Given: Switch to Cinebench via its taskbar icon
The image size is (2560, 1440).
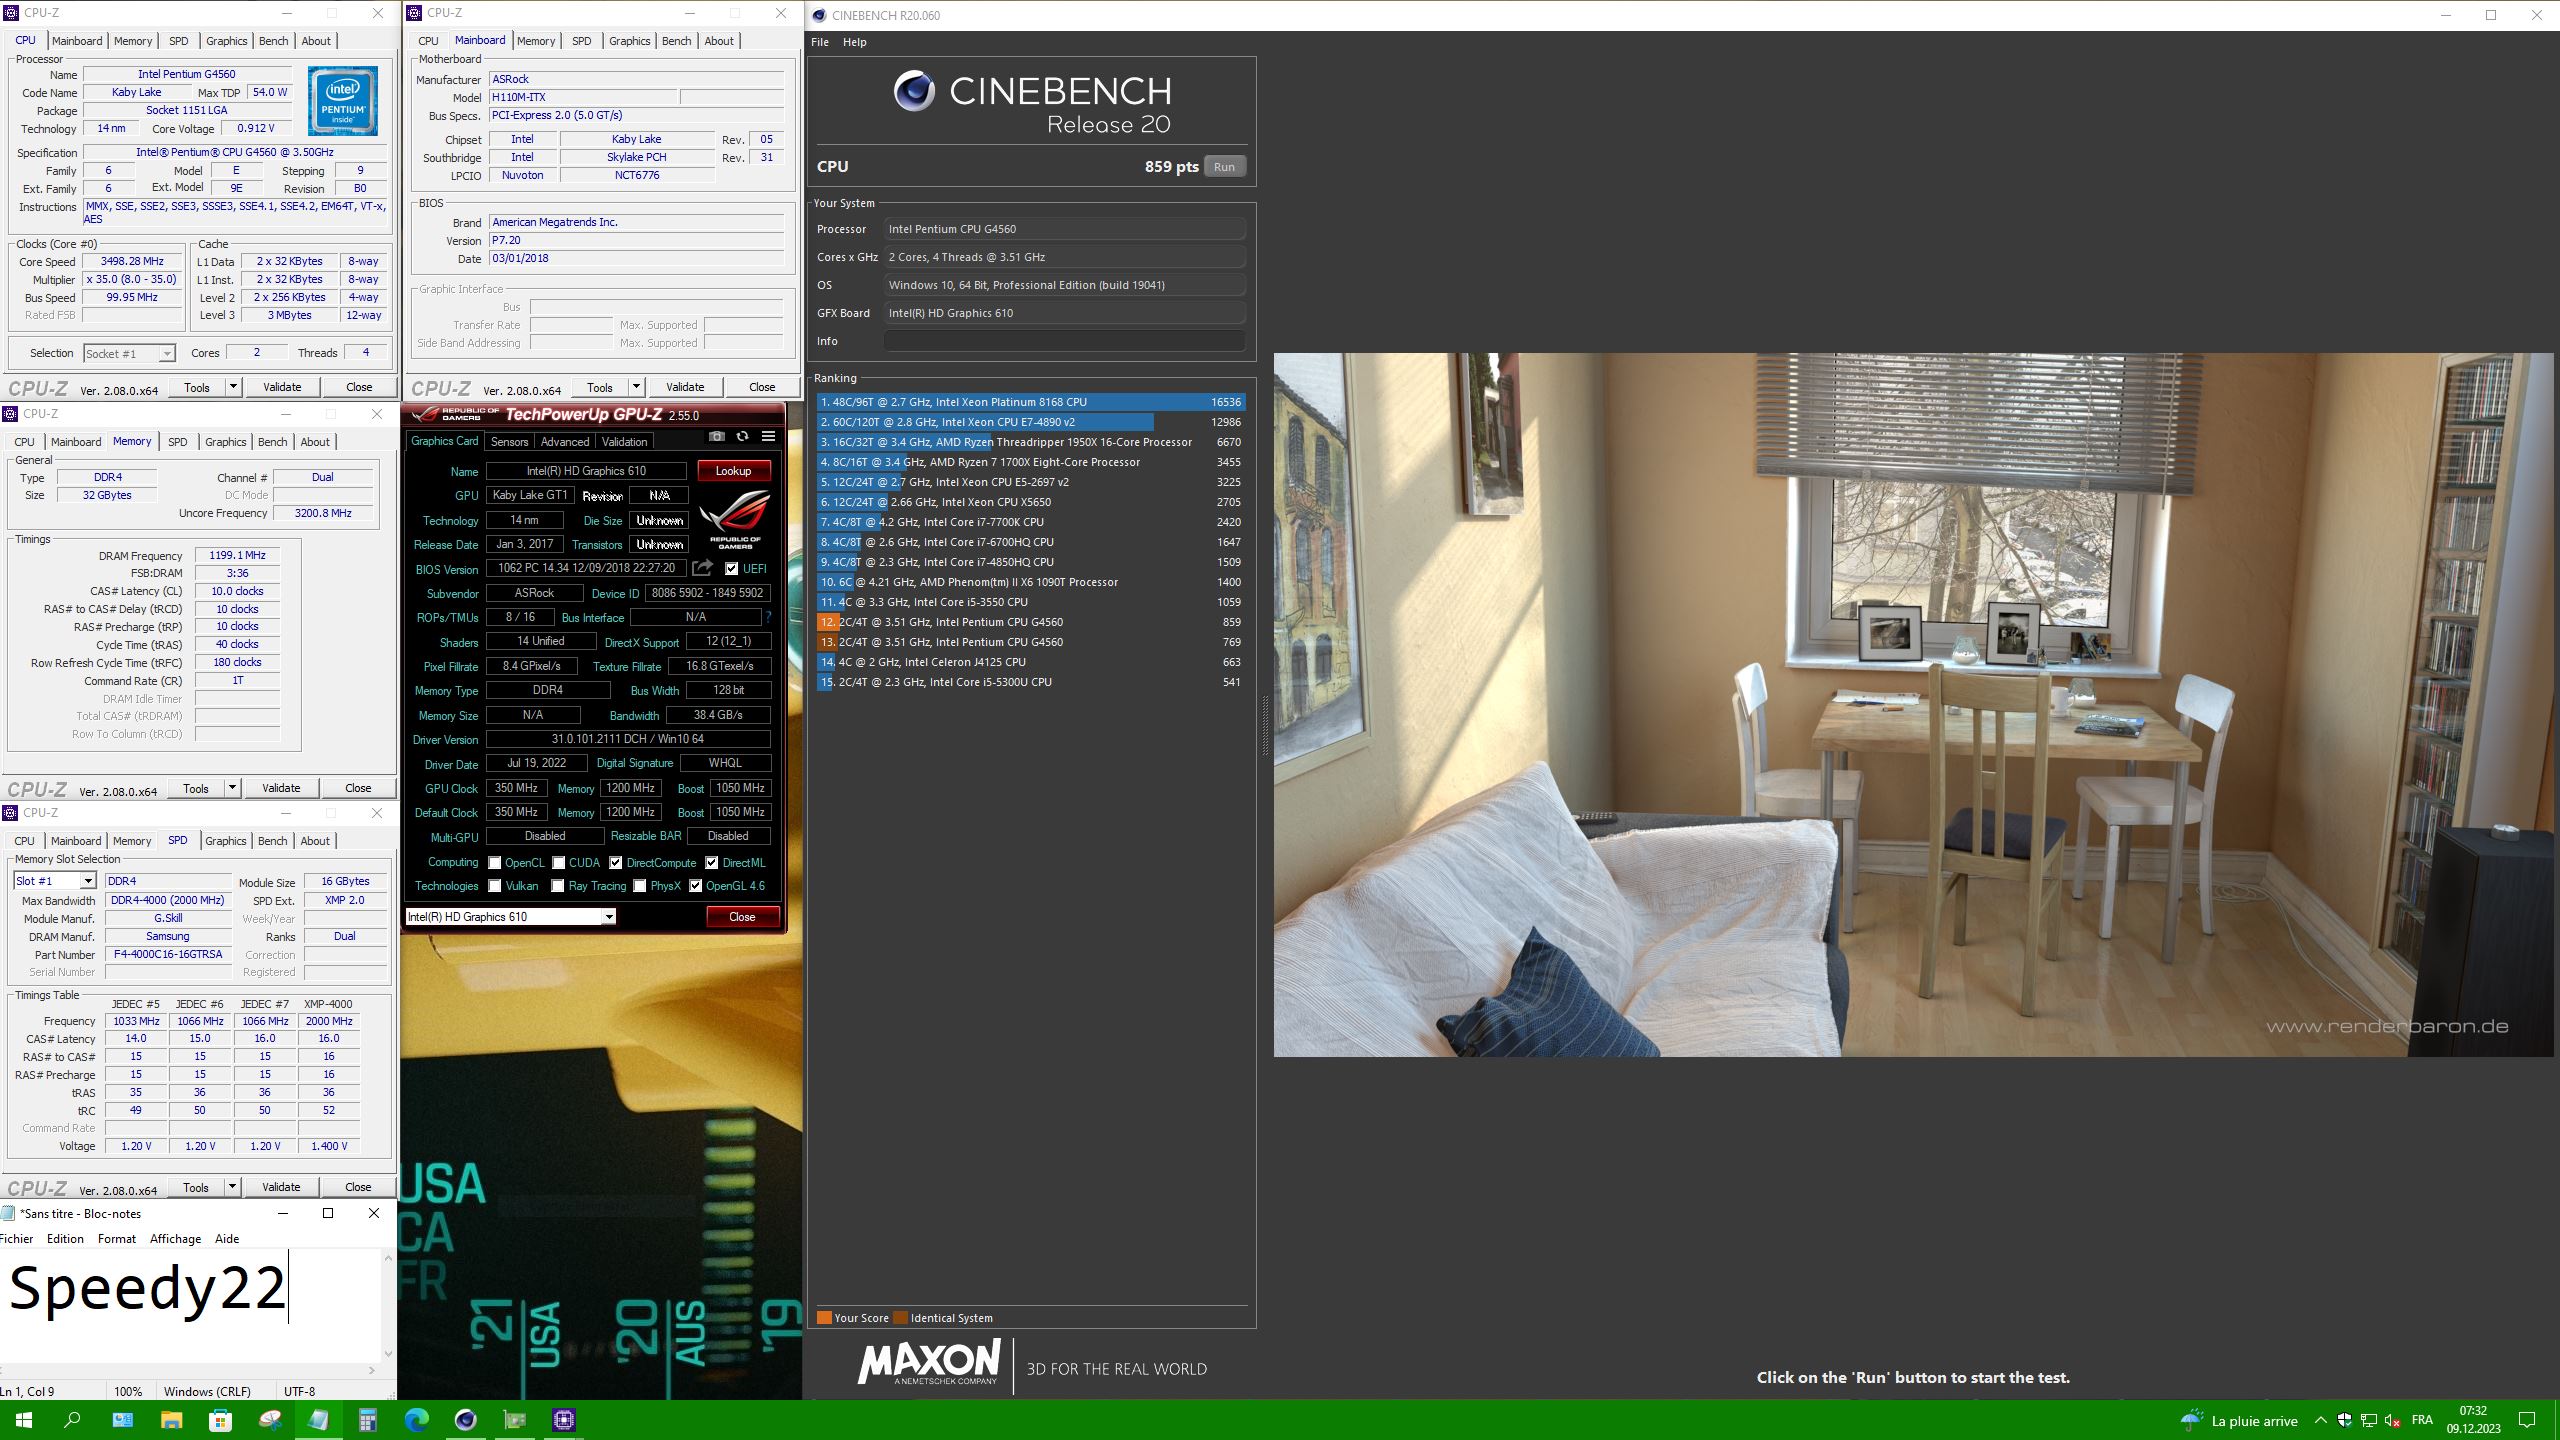Looking at the screenshot, I should pyautogui.click(x=465, y=1420).
